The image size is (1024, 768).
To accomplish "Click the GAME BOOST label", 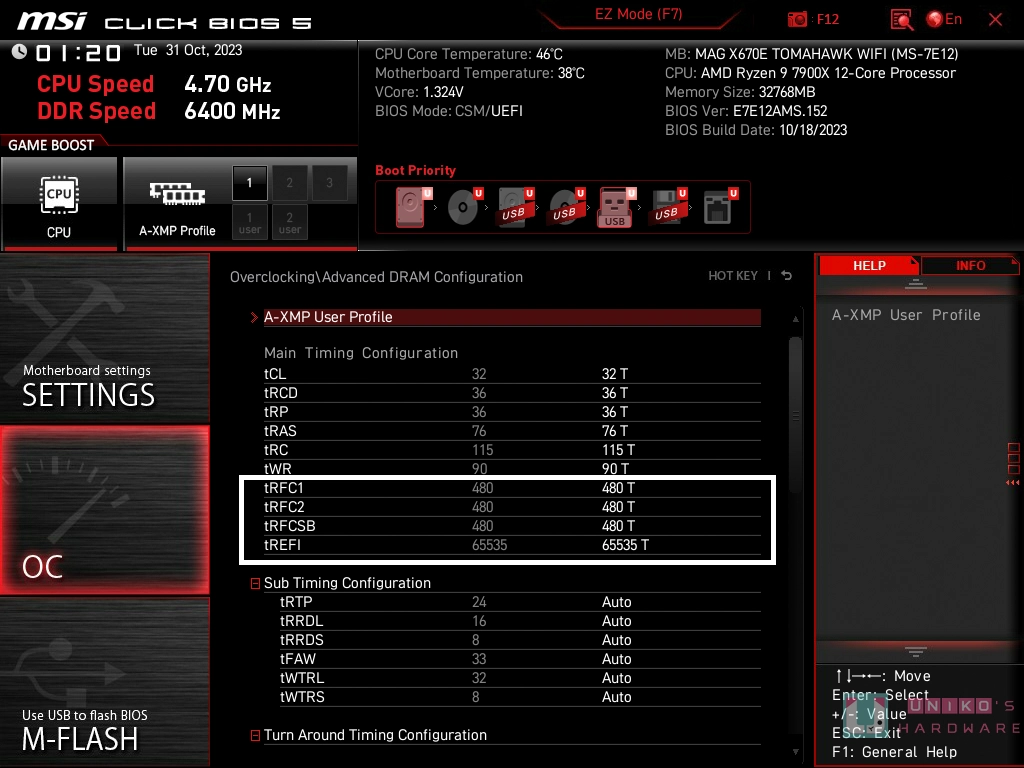I will (x=51, y=145).
